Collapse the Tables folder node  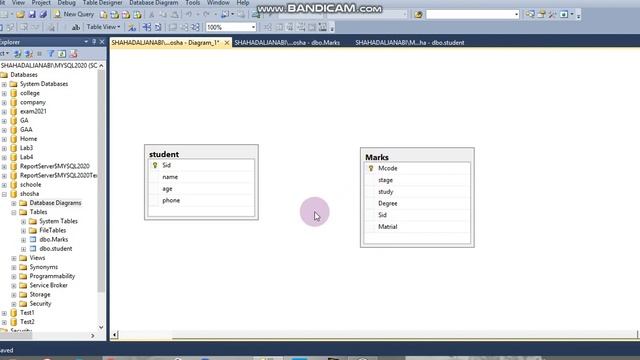(14, 212)
